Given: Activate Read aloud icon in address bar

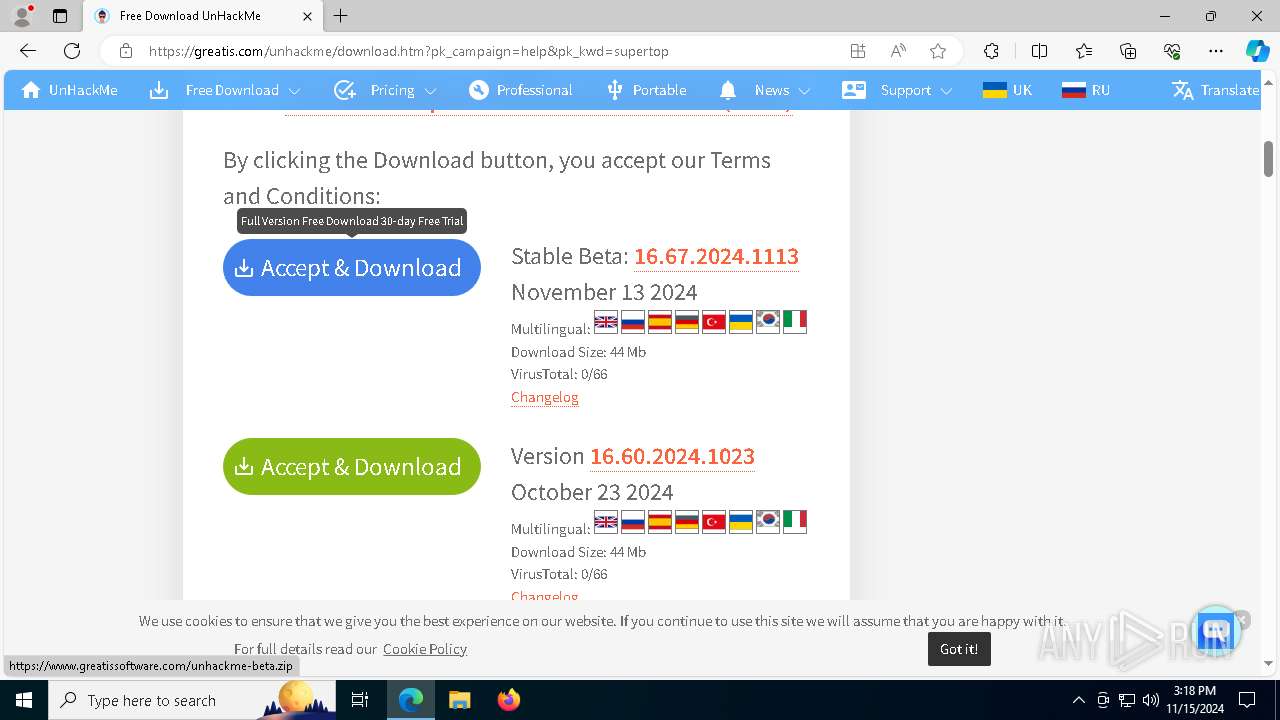Looking at the screenshot, I should (x=898, y=51).
